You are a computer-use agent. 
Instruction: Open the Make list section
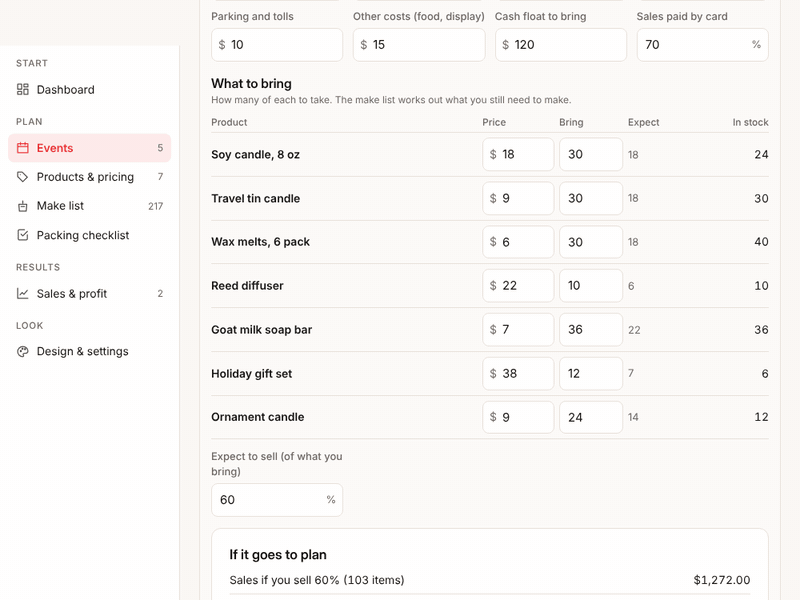click(x=89, y=206)
